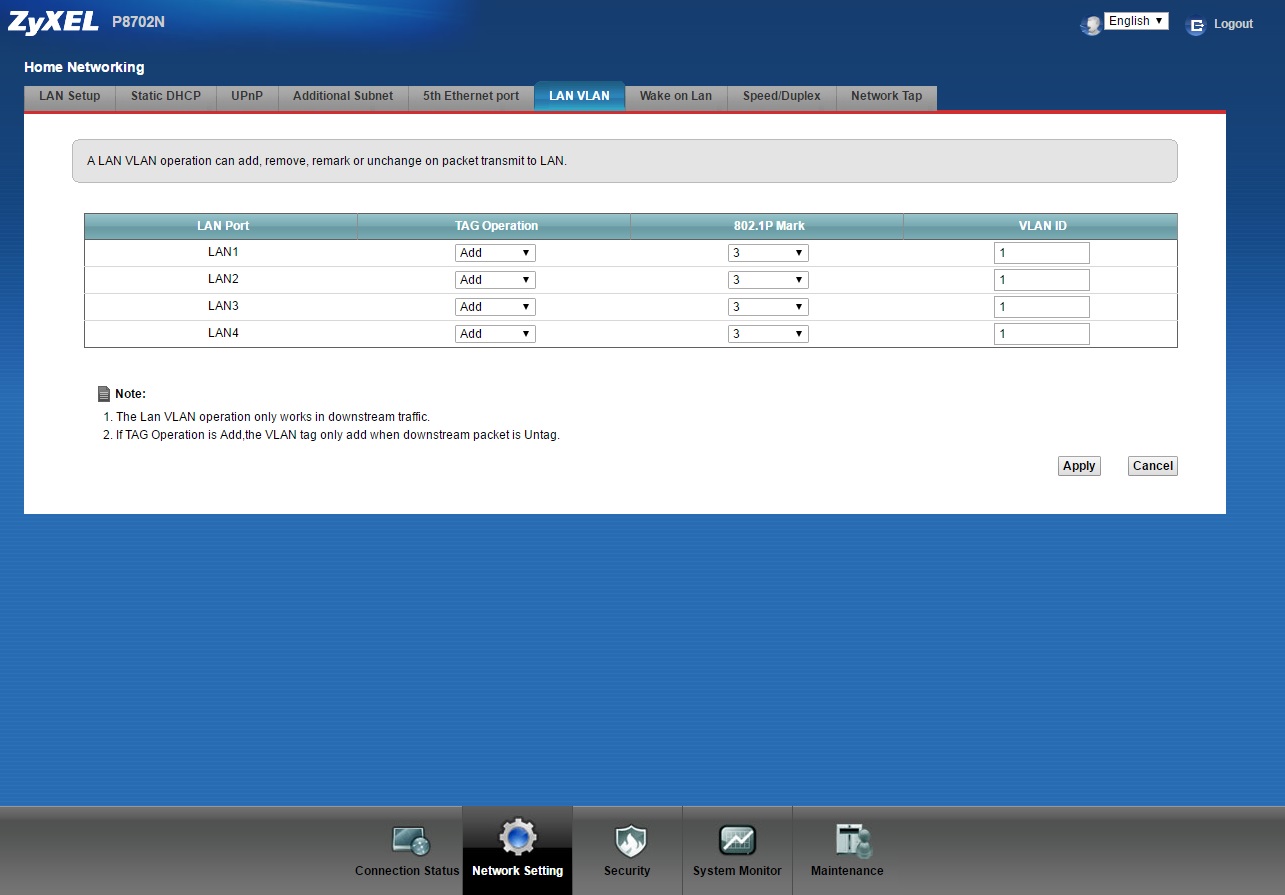Open Maintenance icon
The height and width of the screenshot is (895, 1285).
[x=854, y=841]
